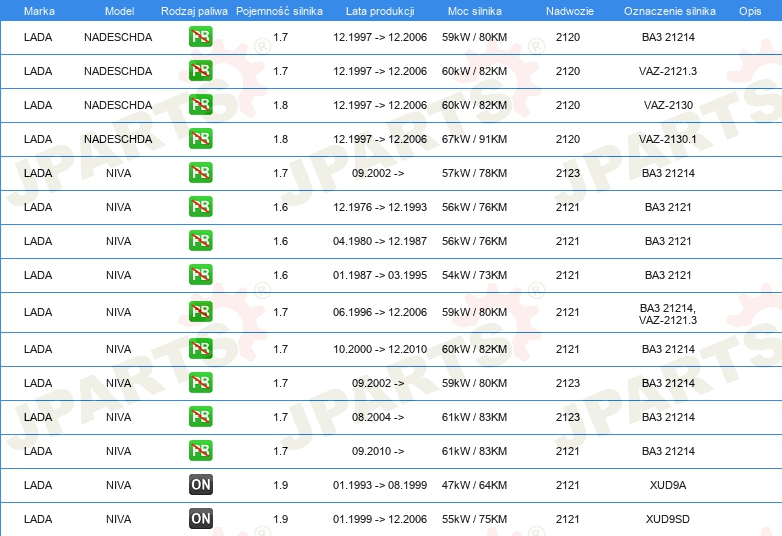This screenshot has height=536, width=782.
Task: Click the Pojemność silnika column header
Action: coord(279,11)
